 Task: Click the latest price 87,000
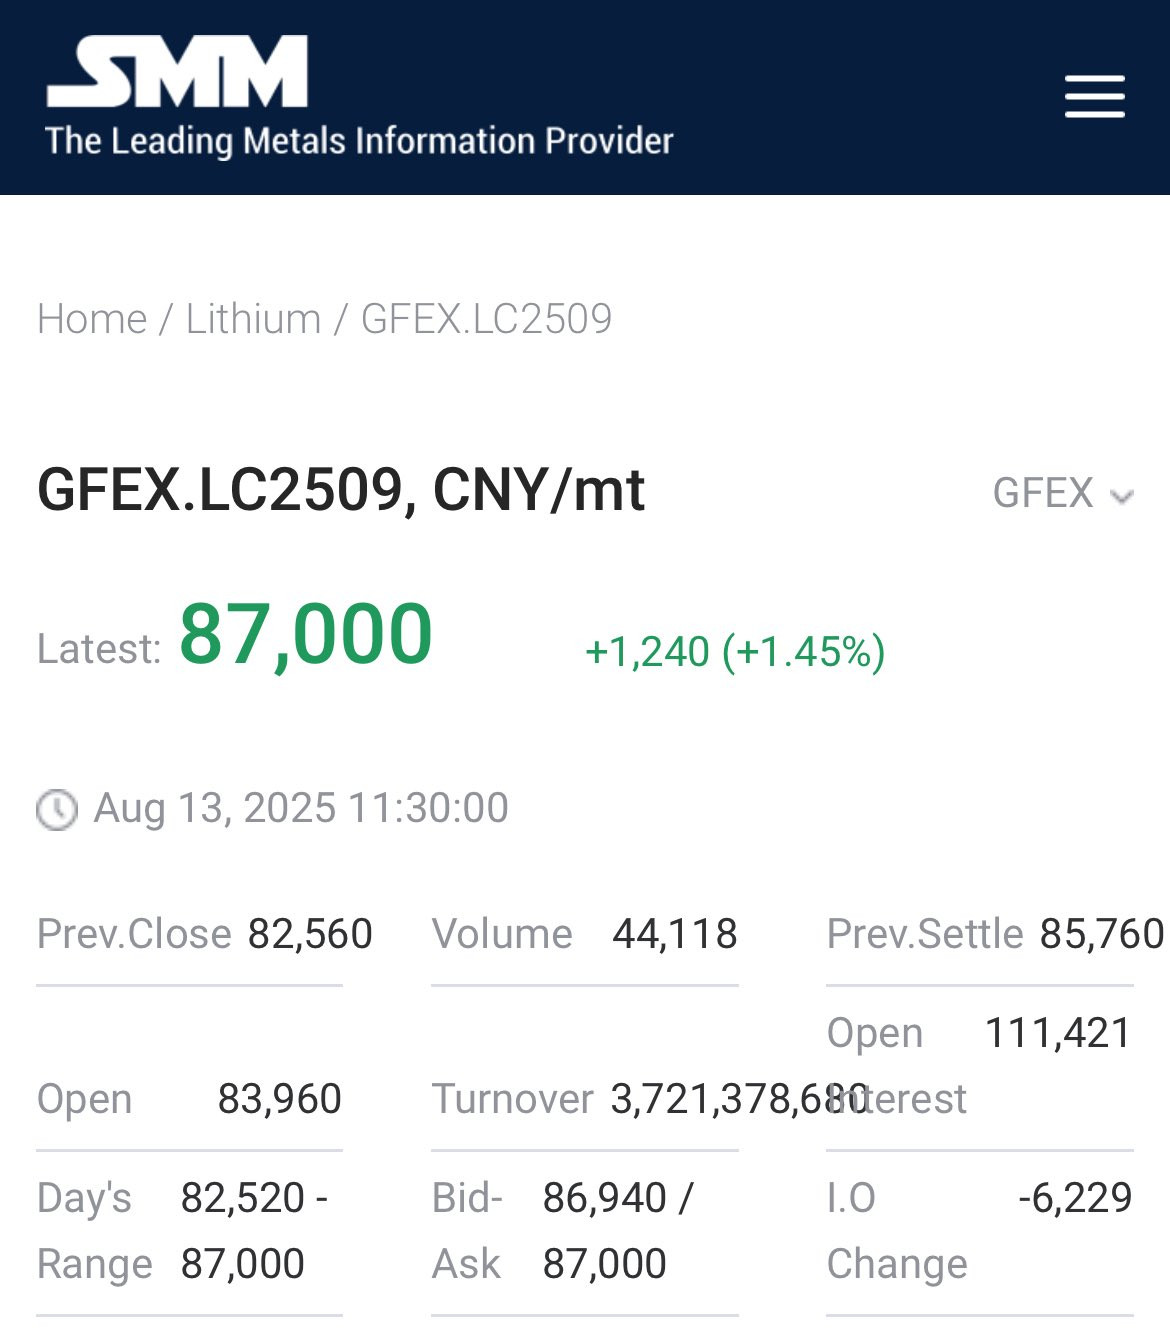[x=306, y=634]
